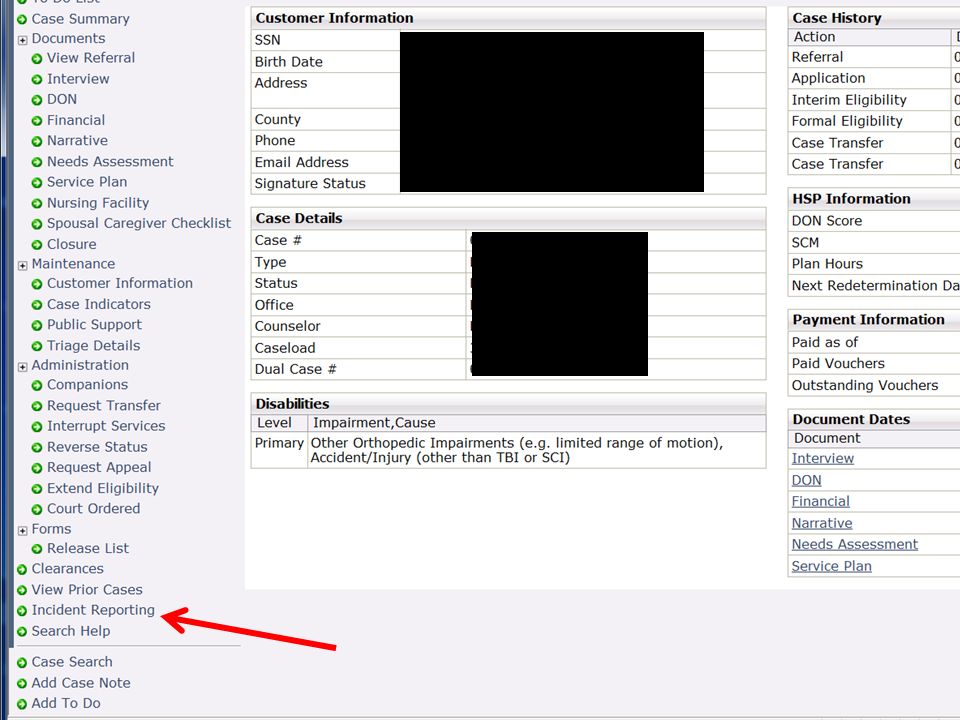
Task: Open Clearances from the sidebar menu
Action: tap(67, 569)
